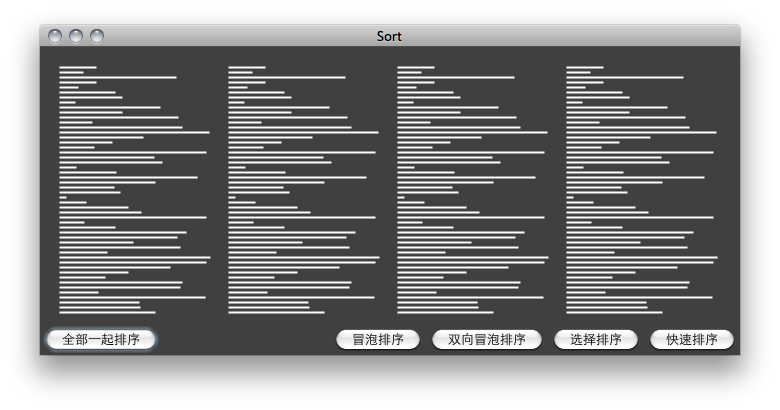The height and width of the screenshot is (410, 780).
Task: Zoom the Sort window using the third title-bar button
Action: point(97,36)
